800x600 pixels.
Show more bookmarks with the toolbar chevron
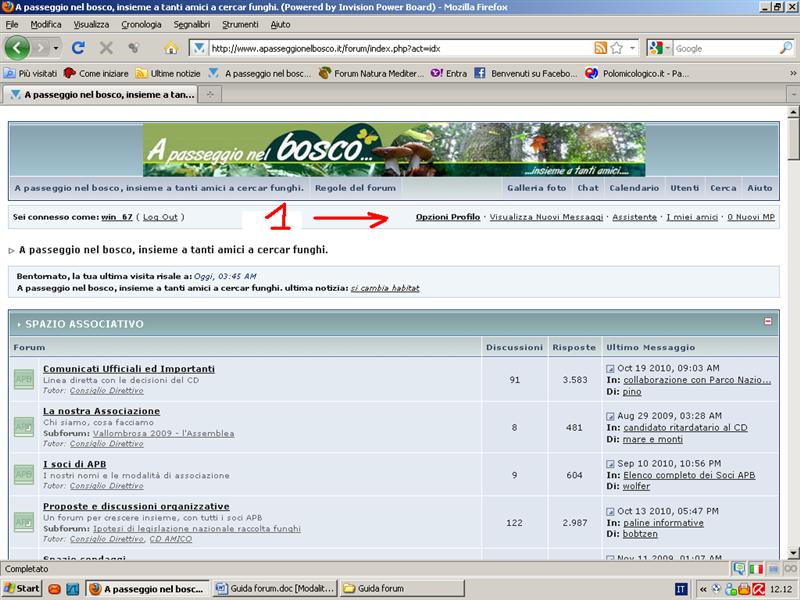click(793, 73)
